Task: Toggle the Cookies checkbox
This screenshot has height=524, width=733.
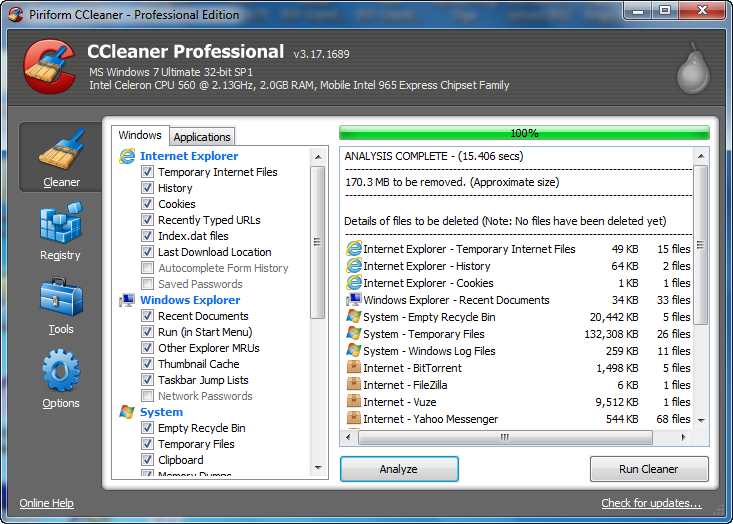Action: (147, 204)
